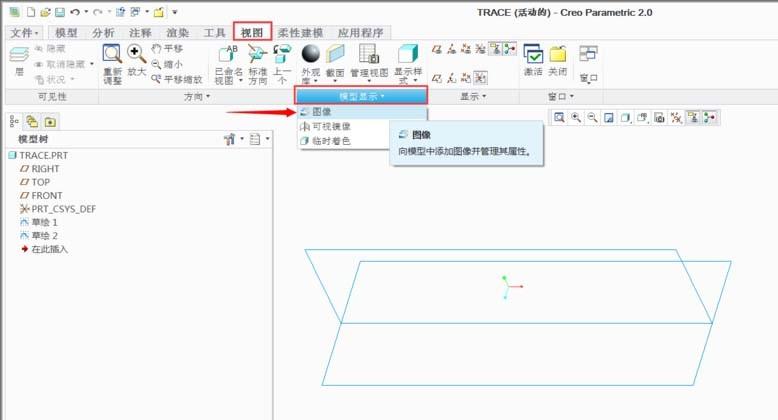
Task: Open the 柔性建模 (Flexible Modeling) tab
Action: [291, 32]
